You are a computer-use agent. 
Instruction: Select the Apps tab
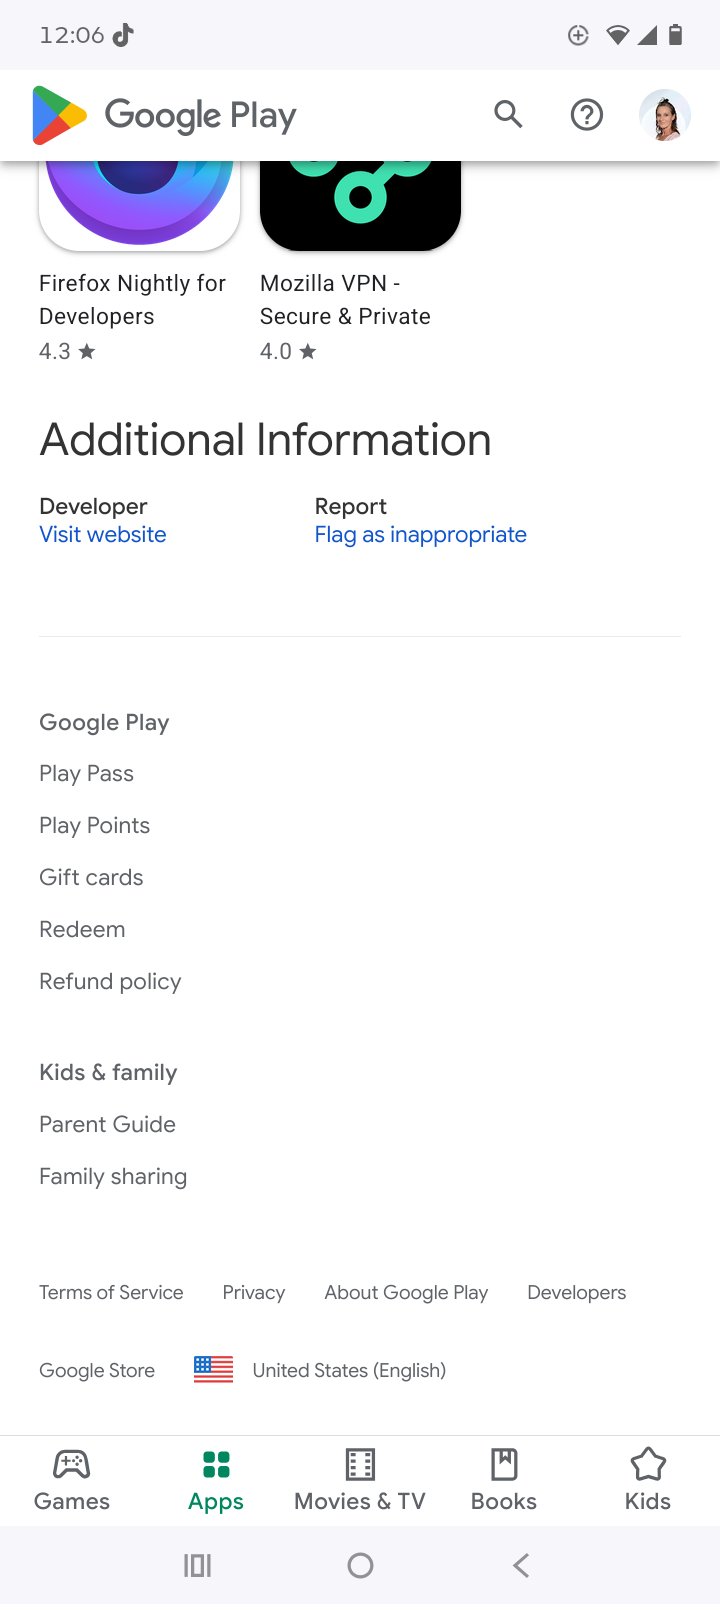click(x=216, y=1481)
